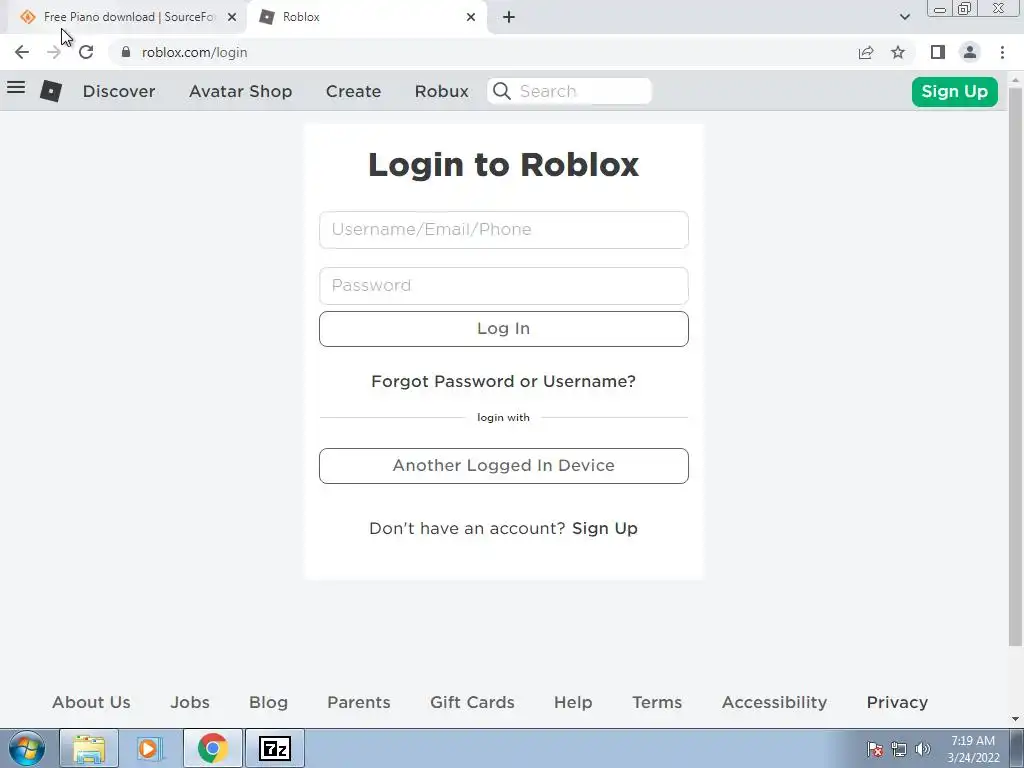
Task: Open the Robux menu item
Action: (441, 91)
